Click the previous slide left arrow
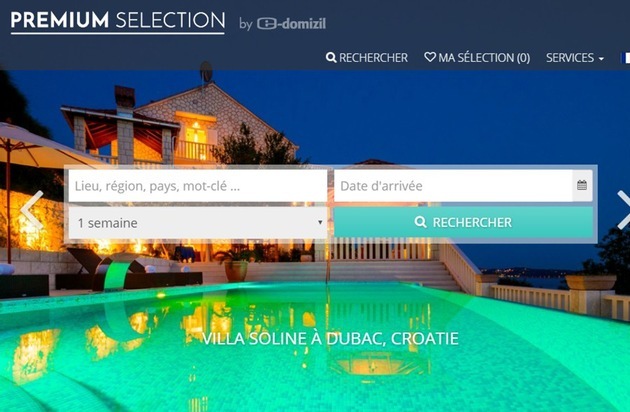Viewport: 630px width, 412px height. (32, 210)
